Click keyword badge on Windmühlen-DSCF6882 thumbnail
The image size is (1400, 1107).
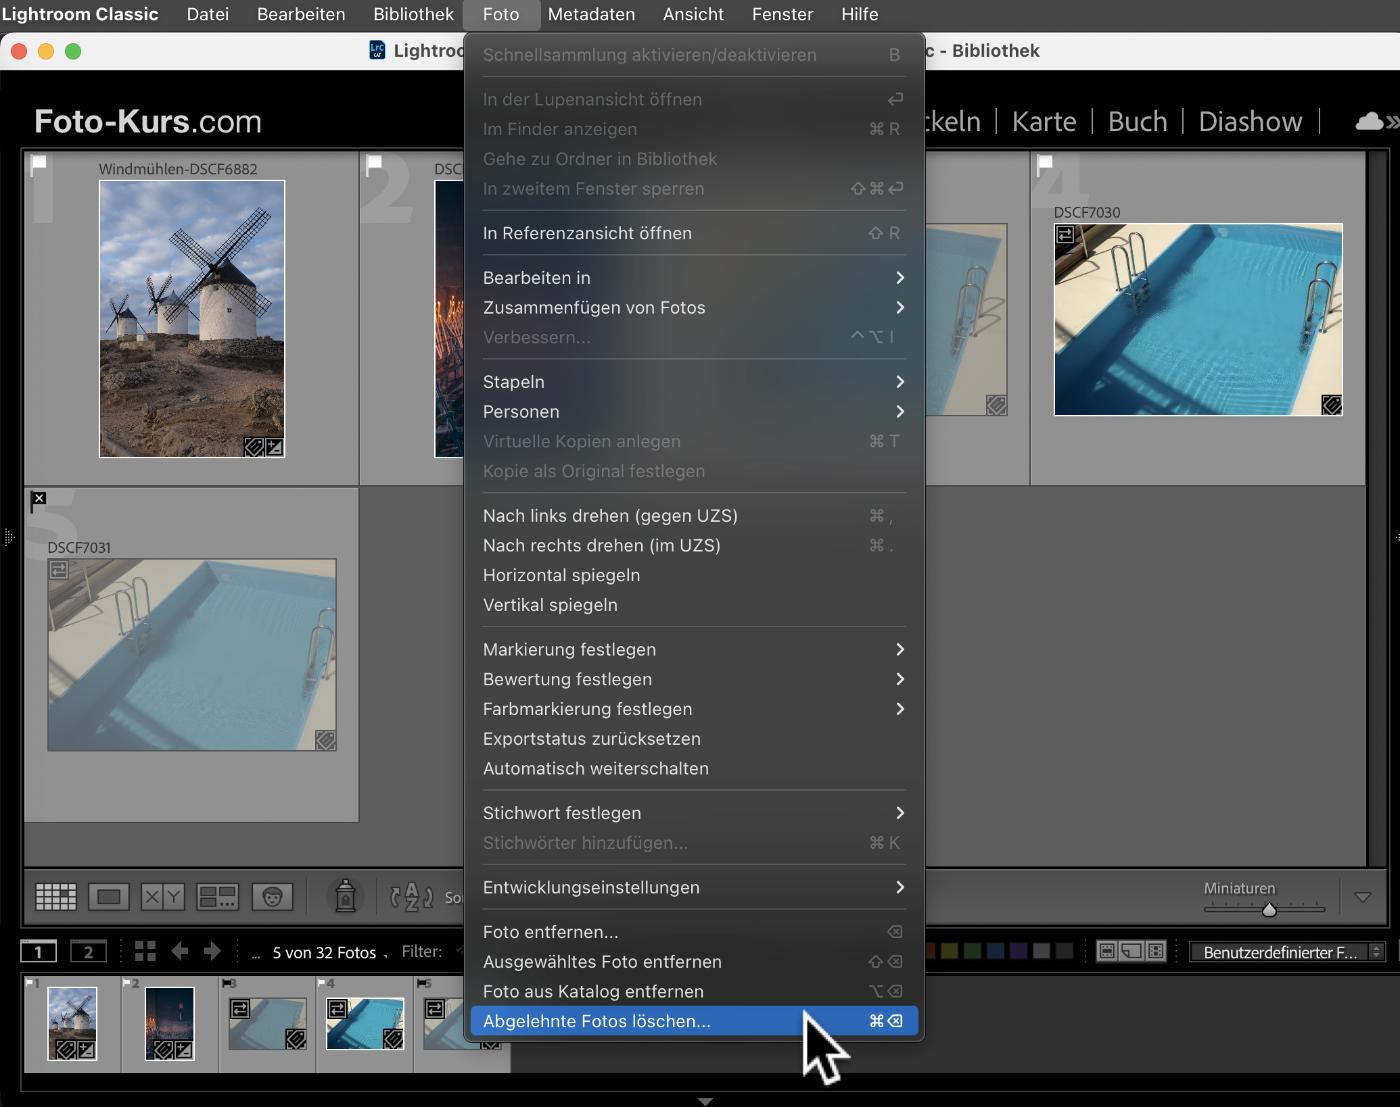point(255,447)
